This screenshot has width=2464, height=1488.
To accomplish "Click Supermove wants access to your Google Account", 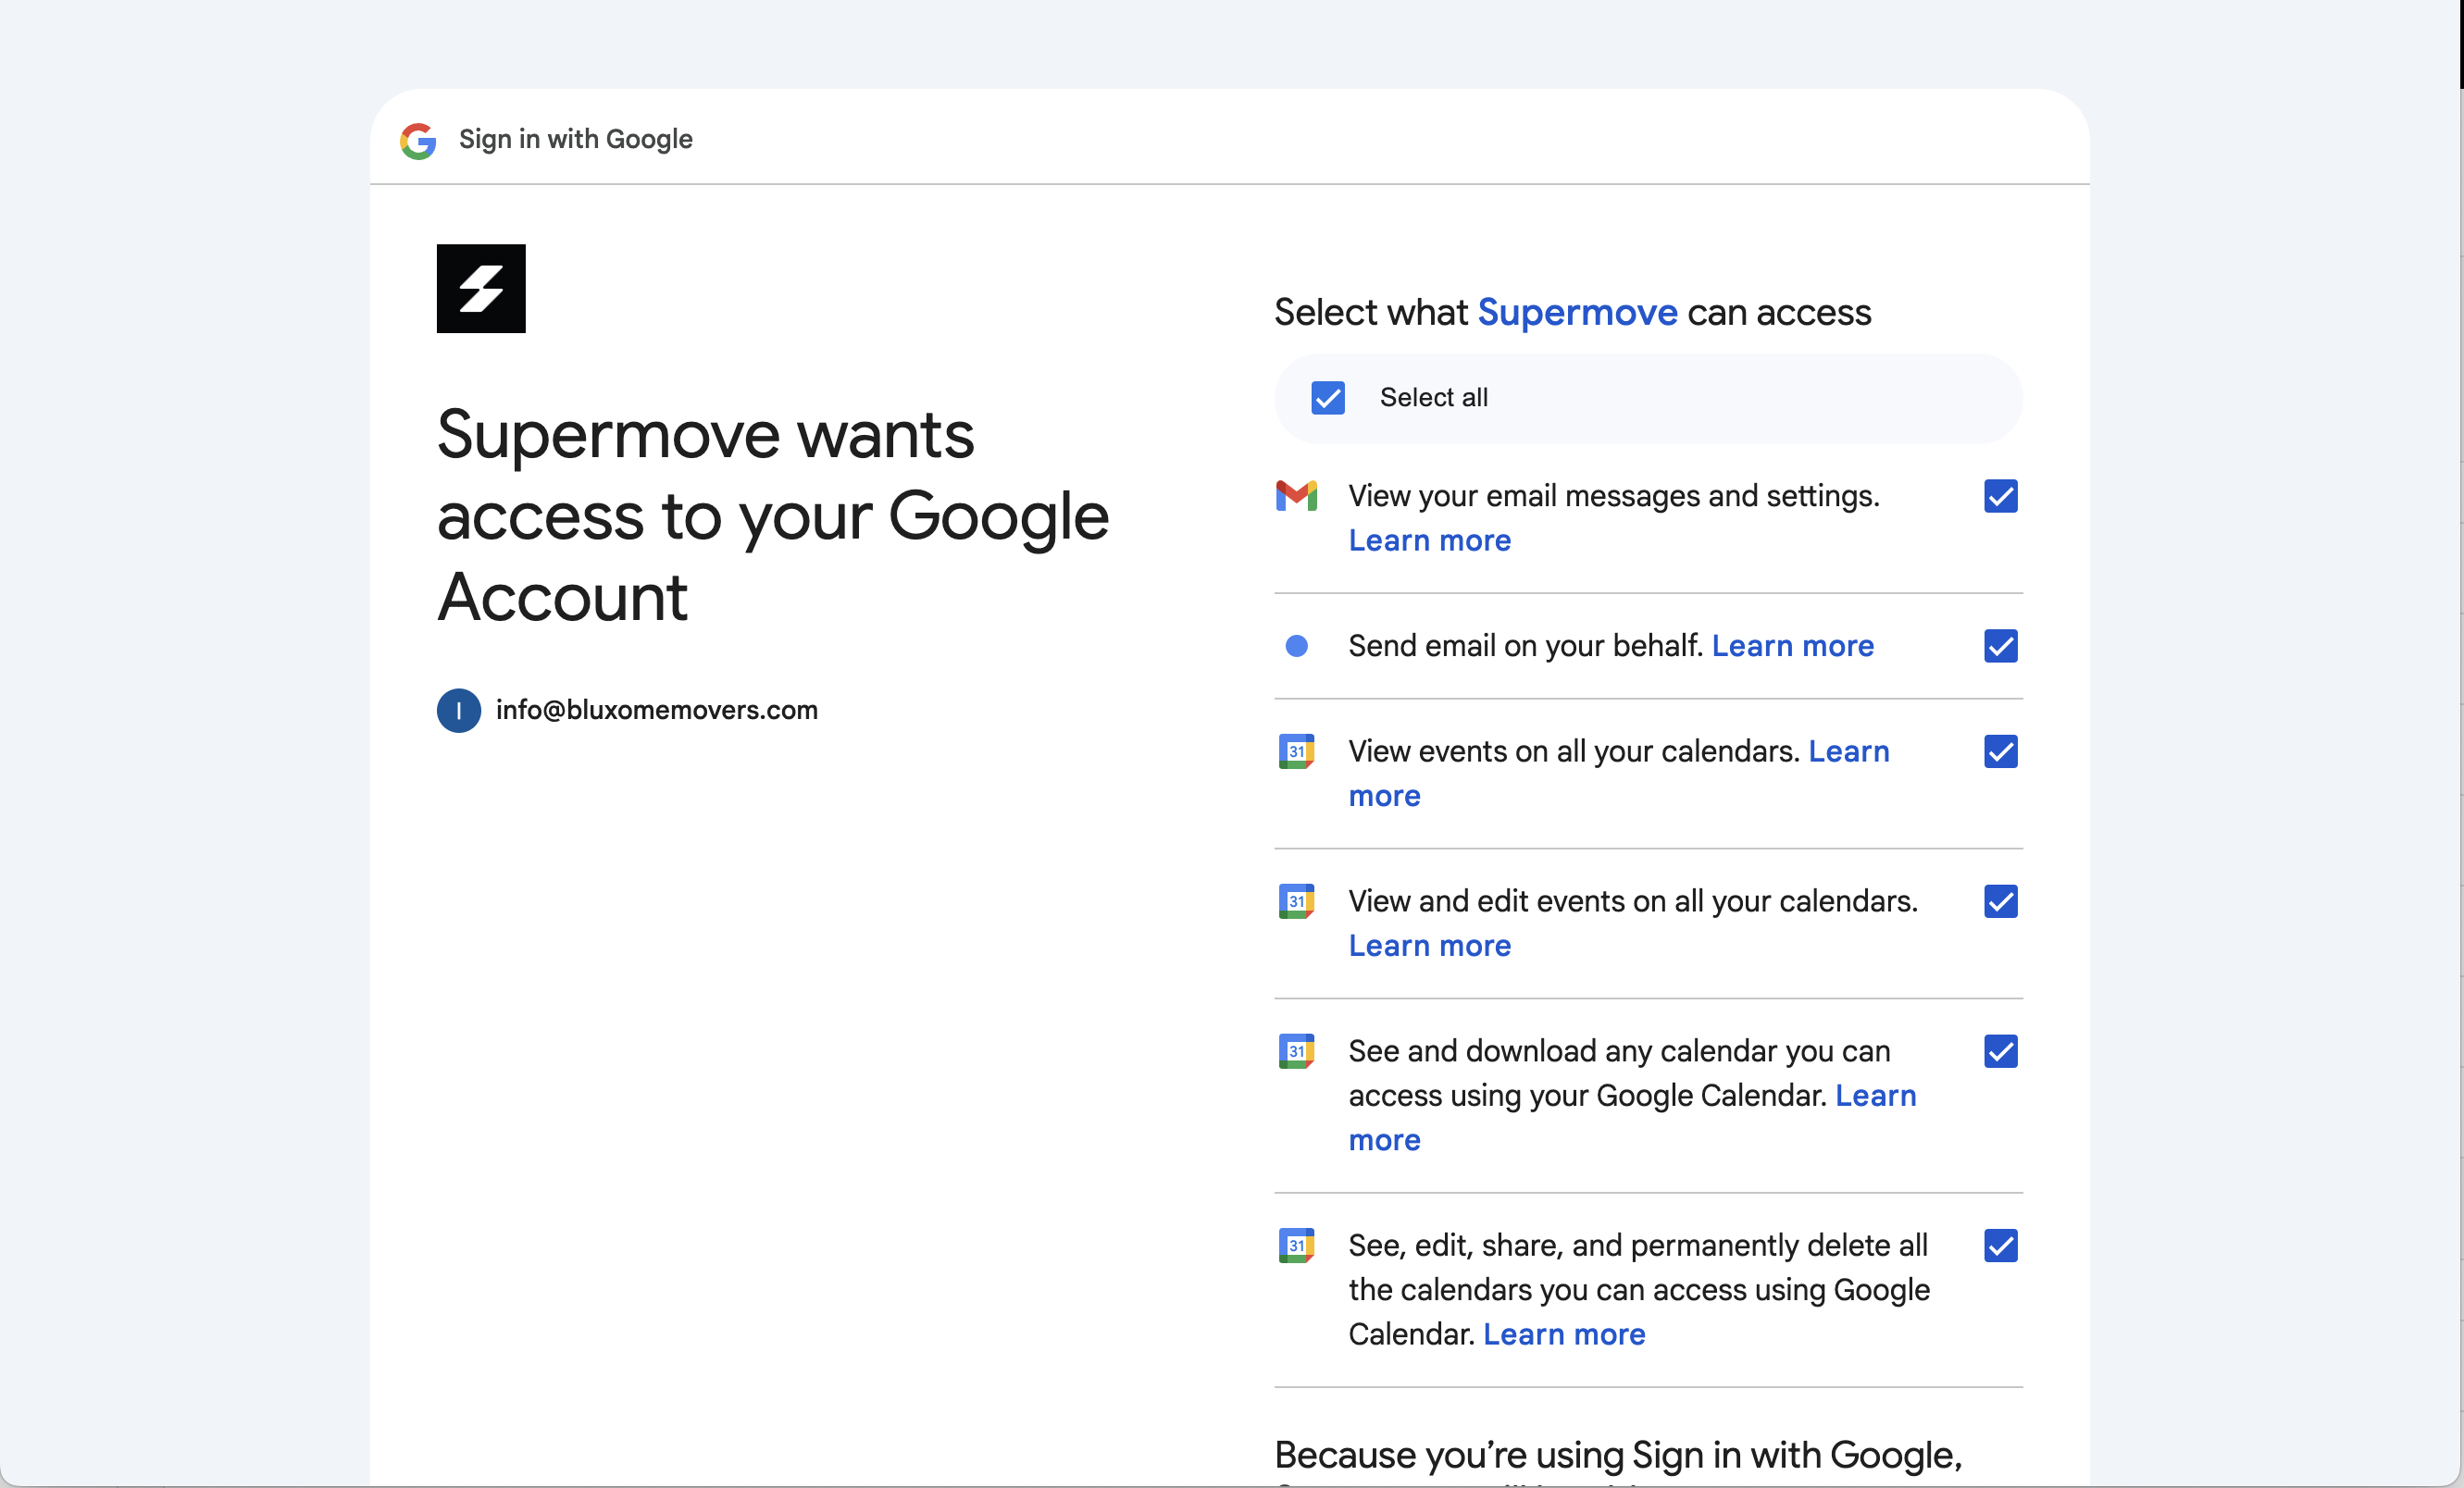I will (x=773, y=516).
